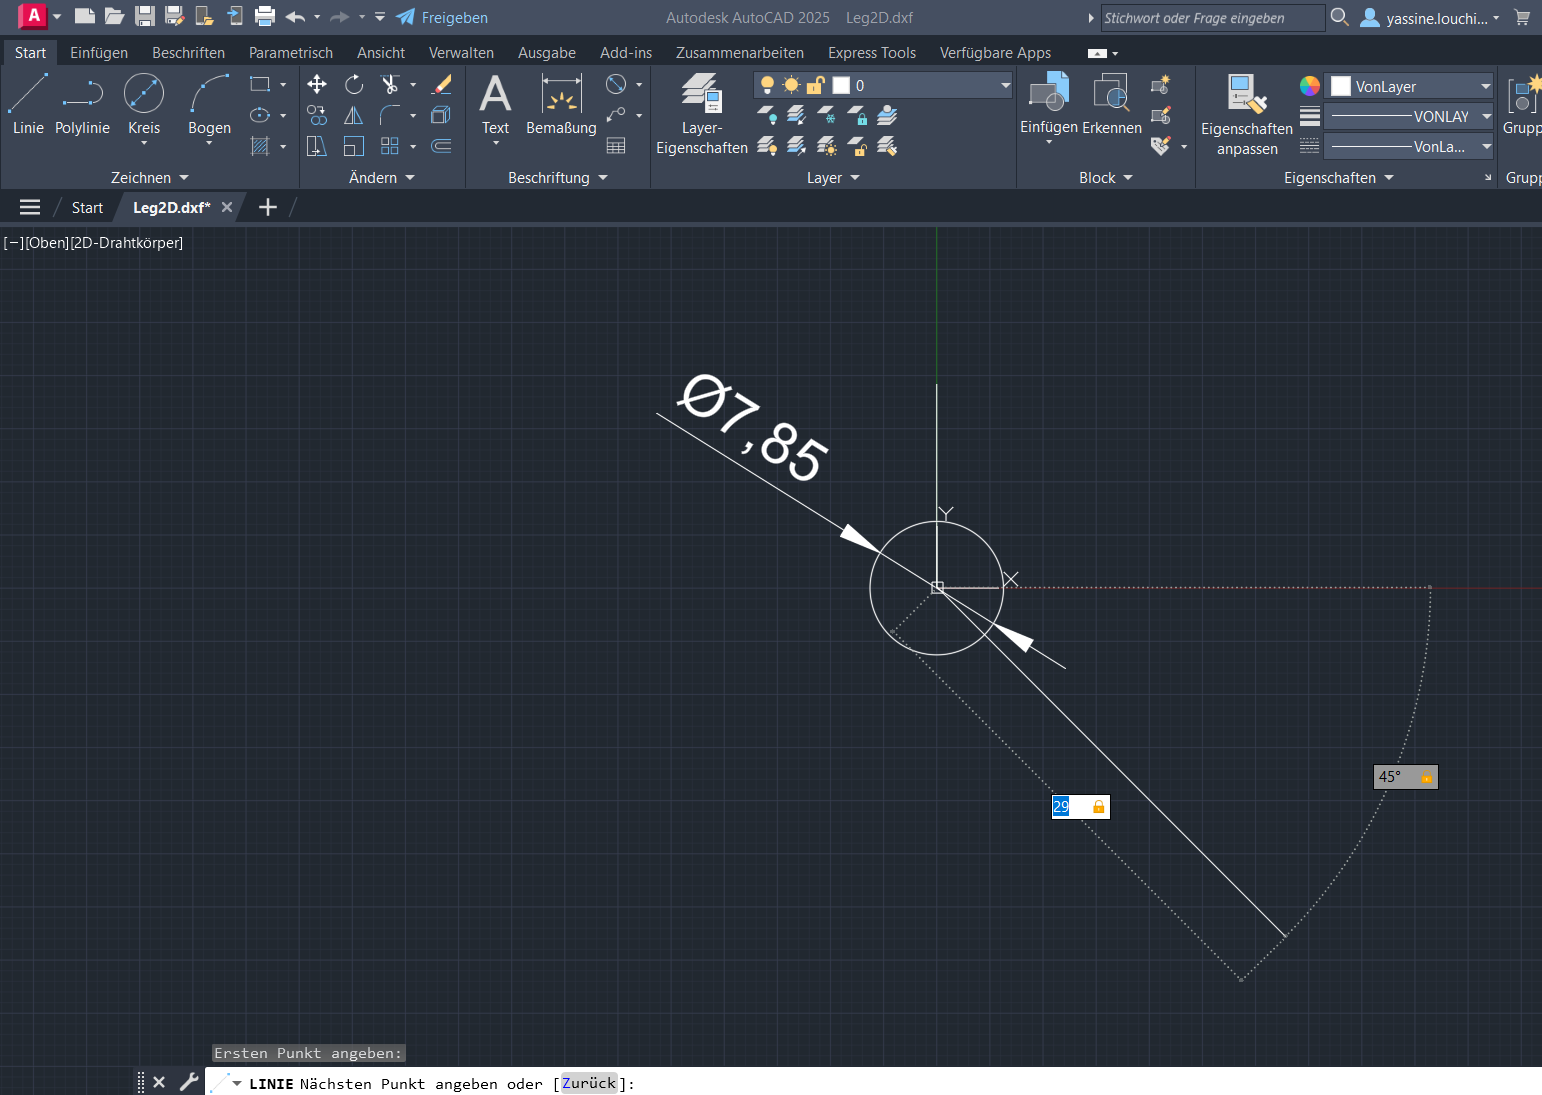Click the Explode (Ursprung) box icon

[441, 115]
